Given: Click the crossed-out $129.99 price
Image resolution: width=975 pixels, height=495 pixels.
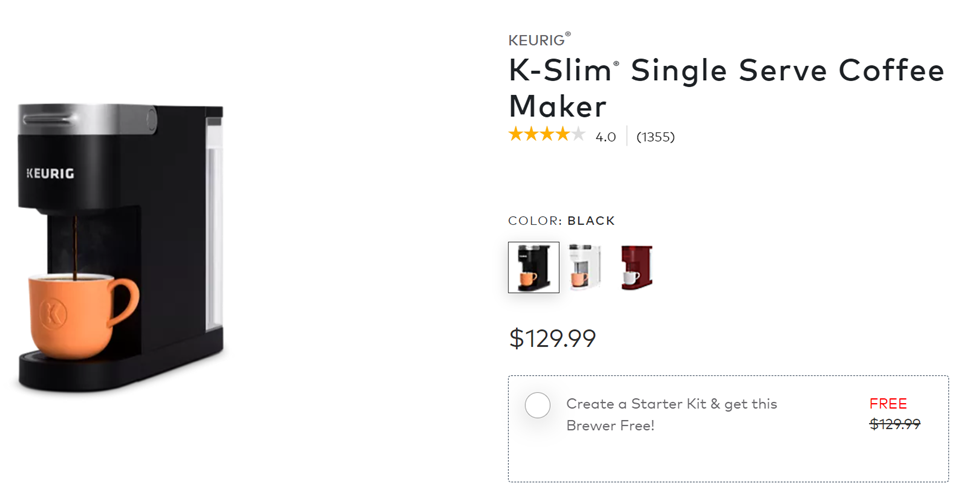Looking at the screenshot, I should (895, 424).
